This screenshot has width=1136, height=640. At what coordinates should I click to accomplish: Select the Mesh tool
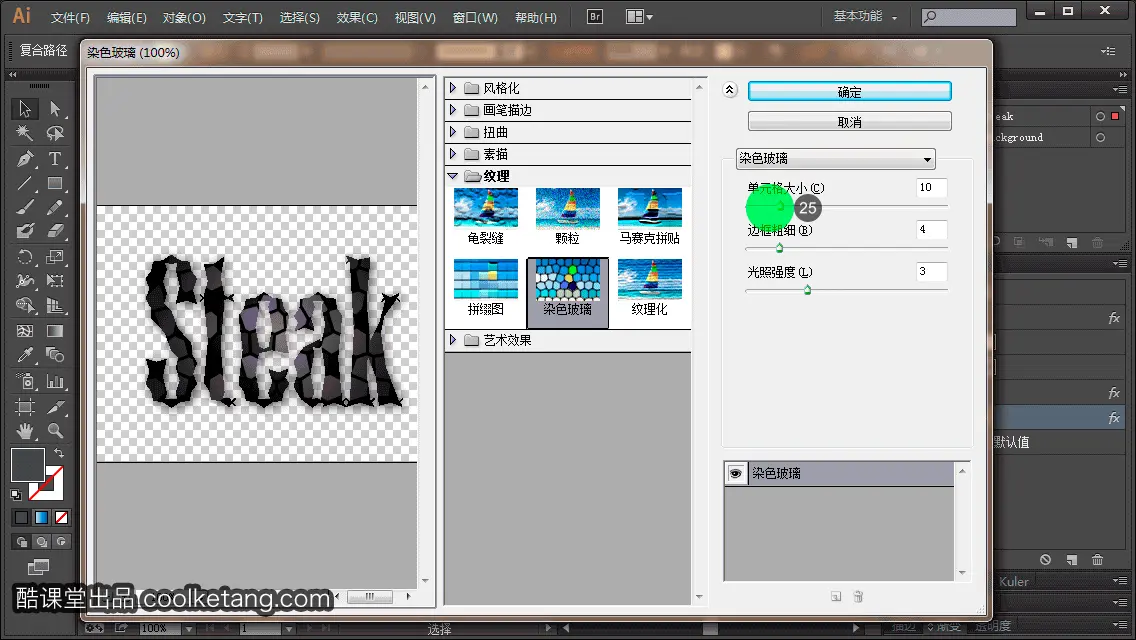click(25, 331)
